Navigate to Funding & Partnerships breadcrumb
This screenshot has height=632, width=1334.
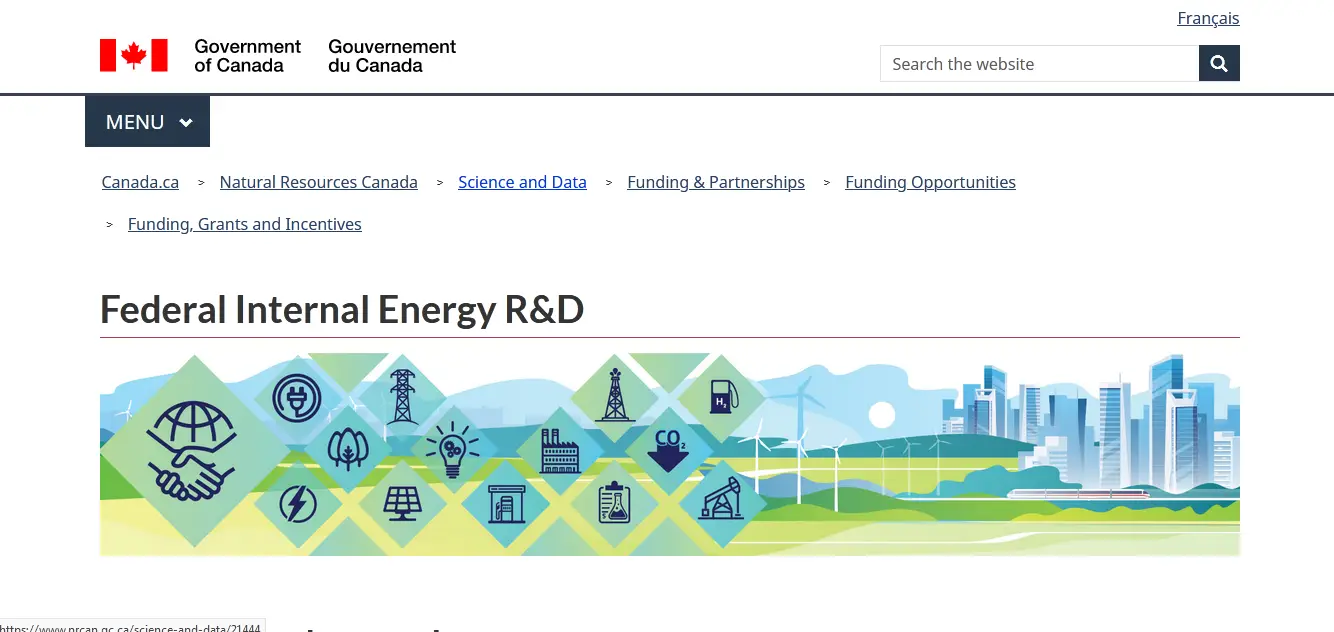coord(715,182)
